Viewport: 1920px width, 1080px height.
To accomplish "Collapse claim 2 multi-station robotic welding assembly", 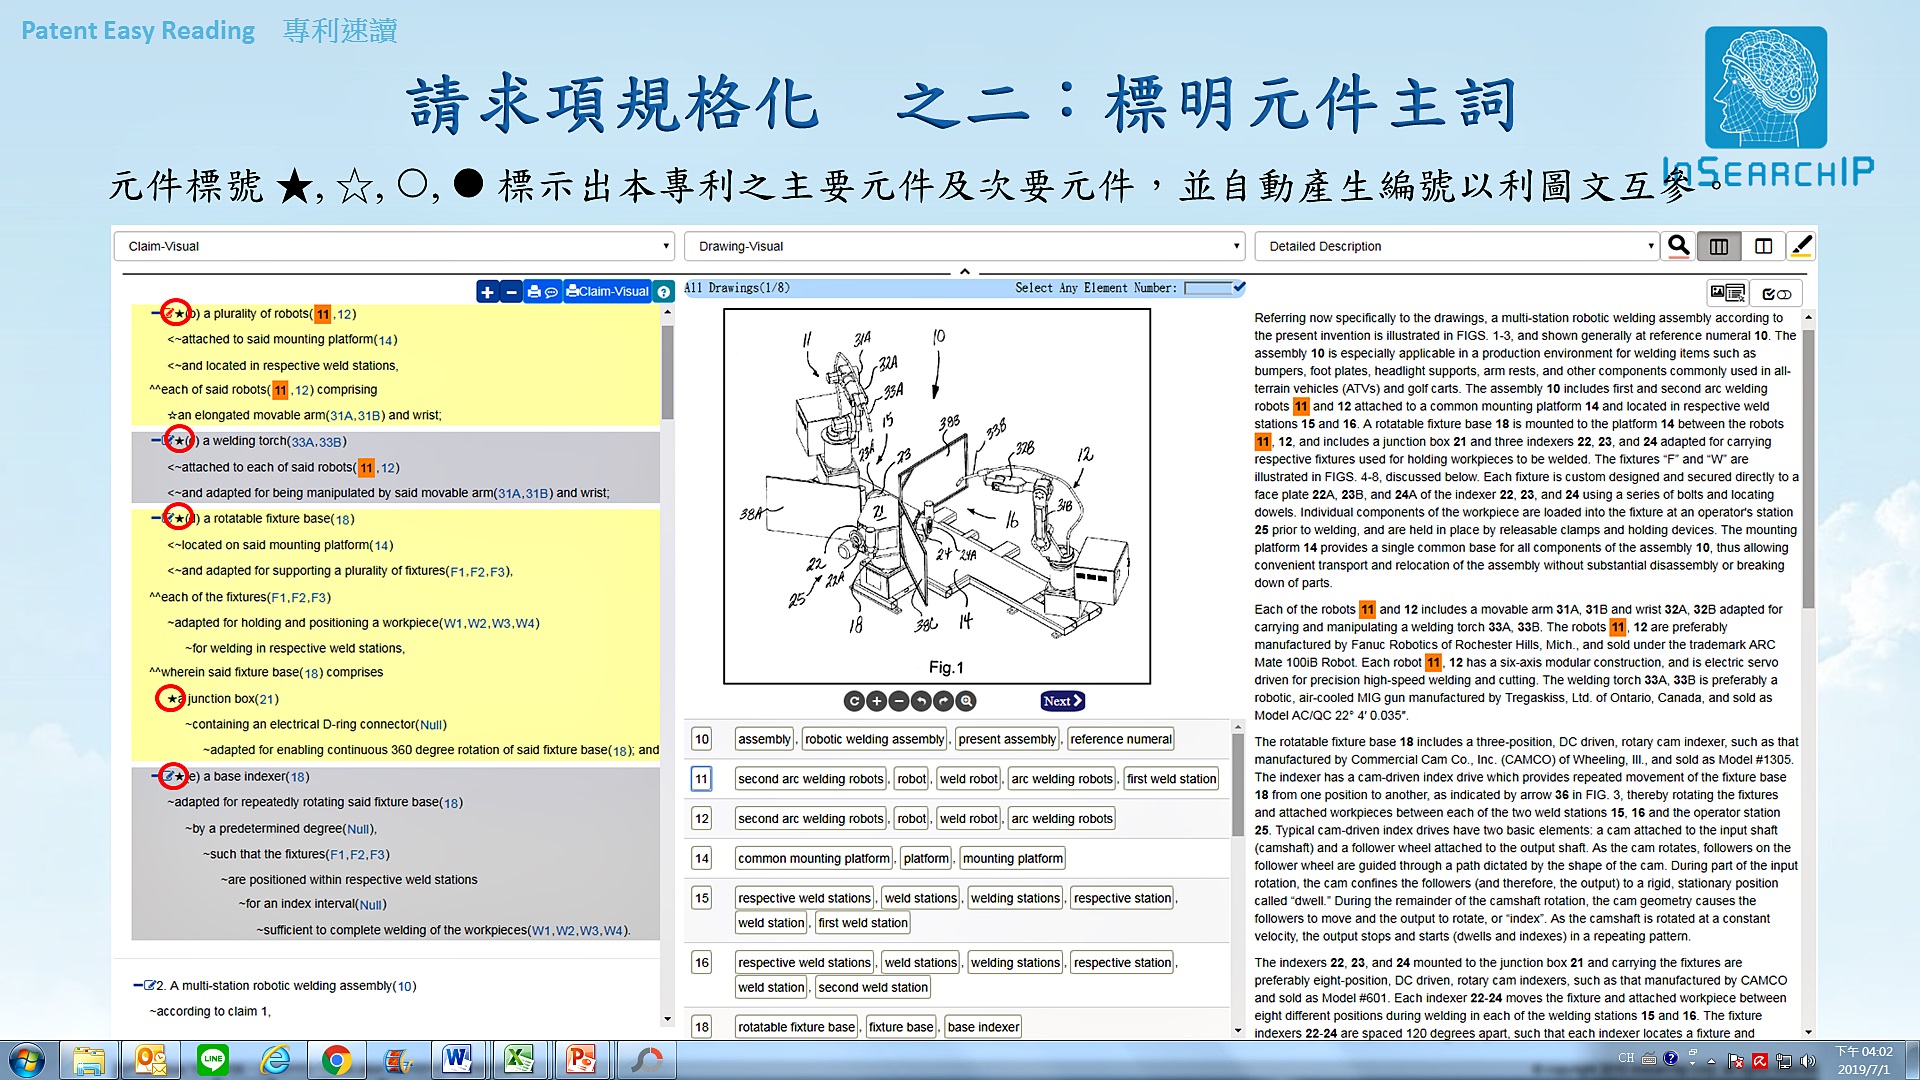I will (137, 986).
